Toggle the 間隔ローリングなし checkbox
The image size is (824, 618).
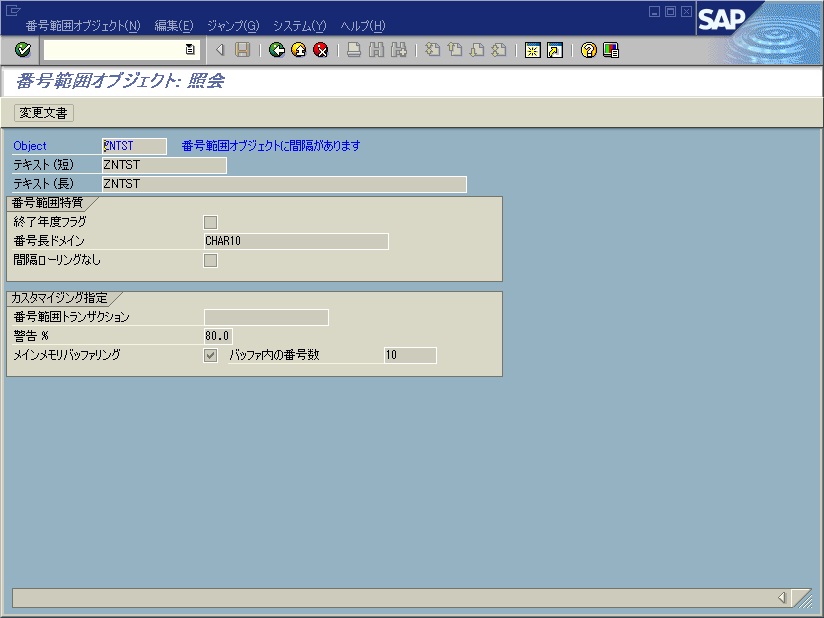coord(210,261)
